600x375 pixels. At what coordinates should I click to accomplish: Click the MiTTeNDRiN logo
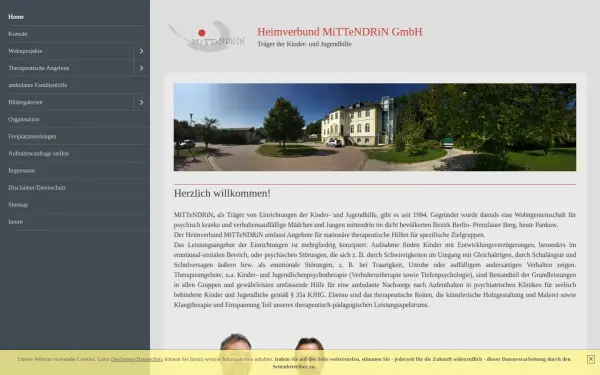point(207,36)
